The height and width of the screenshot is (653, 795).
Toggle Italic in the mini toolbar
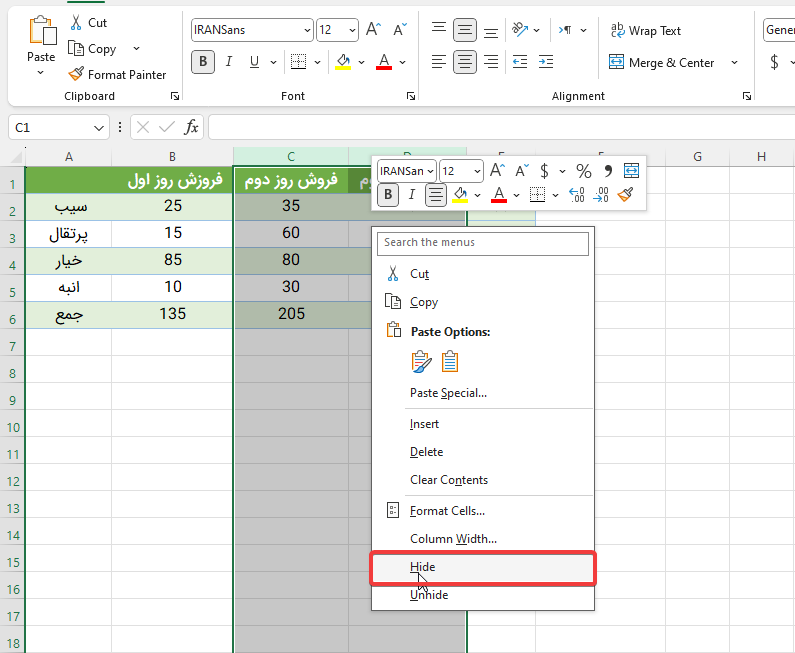point(411,195)
